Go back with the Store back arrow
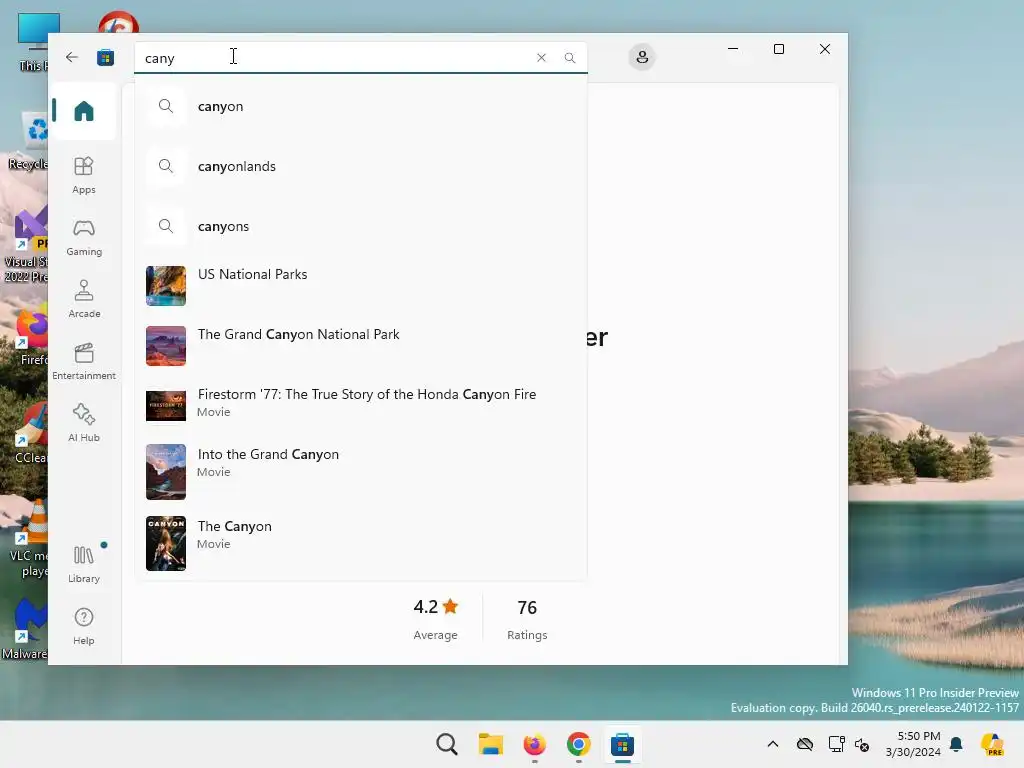The image size is (1024, 768). [72, 57]
